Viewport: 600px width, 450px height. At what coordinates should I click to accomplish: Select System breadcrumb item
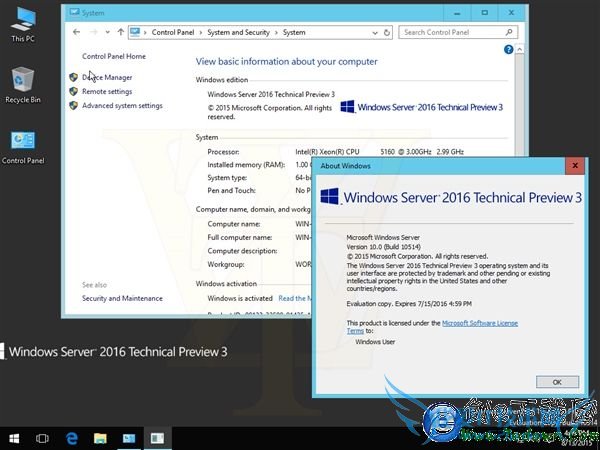(x=294, y=33)
